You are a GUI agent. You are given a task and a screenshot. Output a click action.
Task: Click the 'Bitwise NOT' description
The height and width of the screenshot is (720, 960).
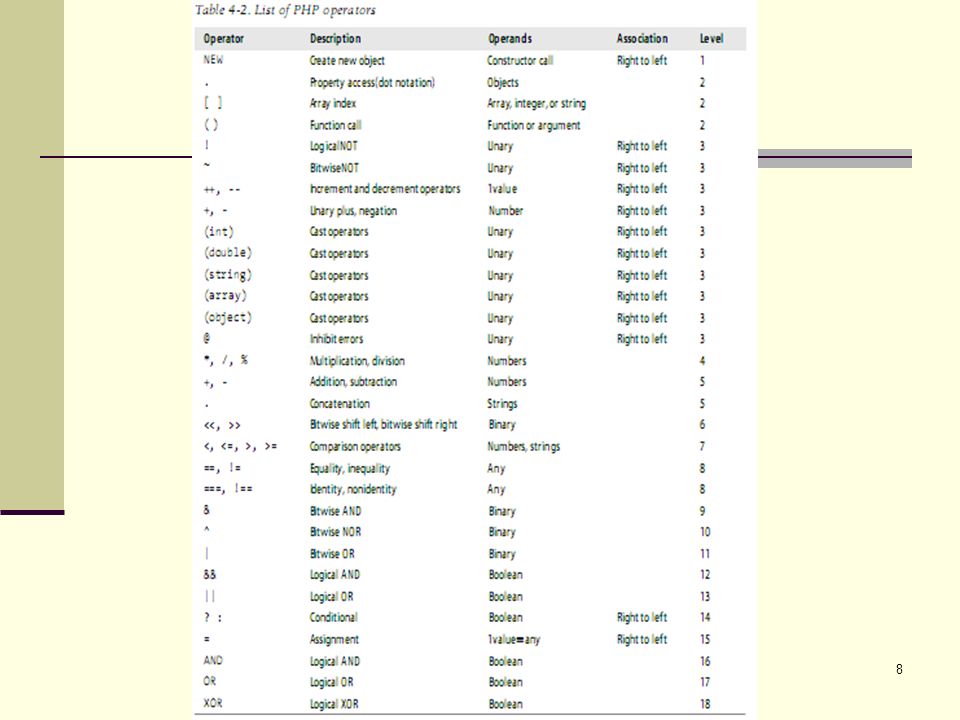click(334, 168)
